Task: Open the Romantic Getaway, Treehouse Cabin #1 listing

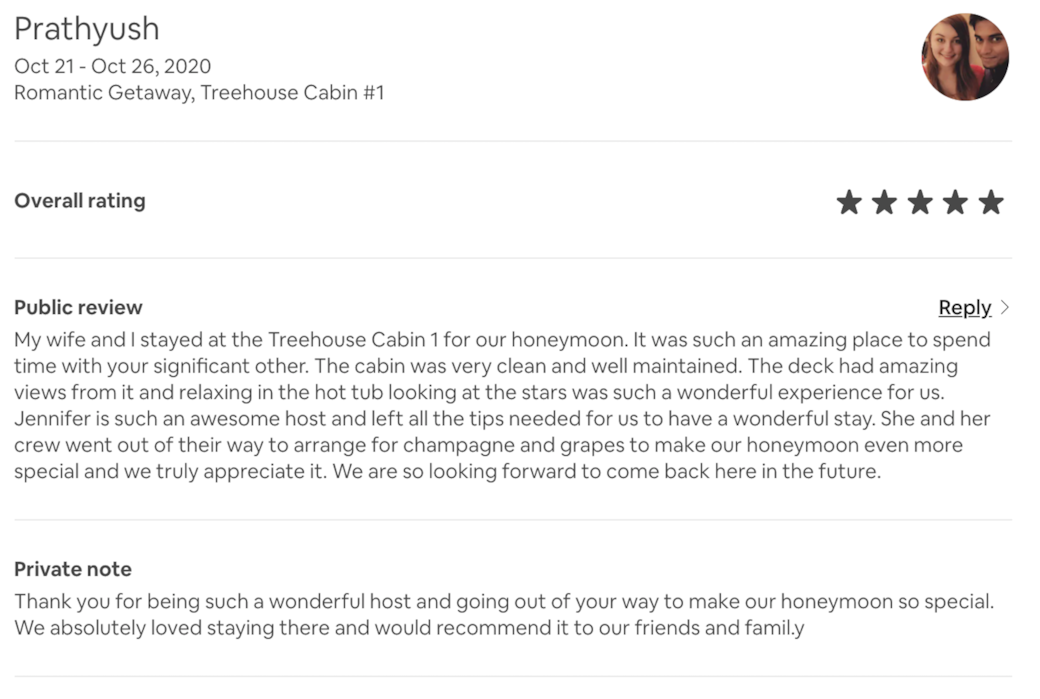Action: click(x=199, y=93)
